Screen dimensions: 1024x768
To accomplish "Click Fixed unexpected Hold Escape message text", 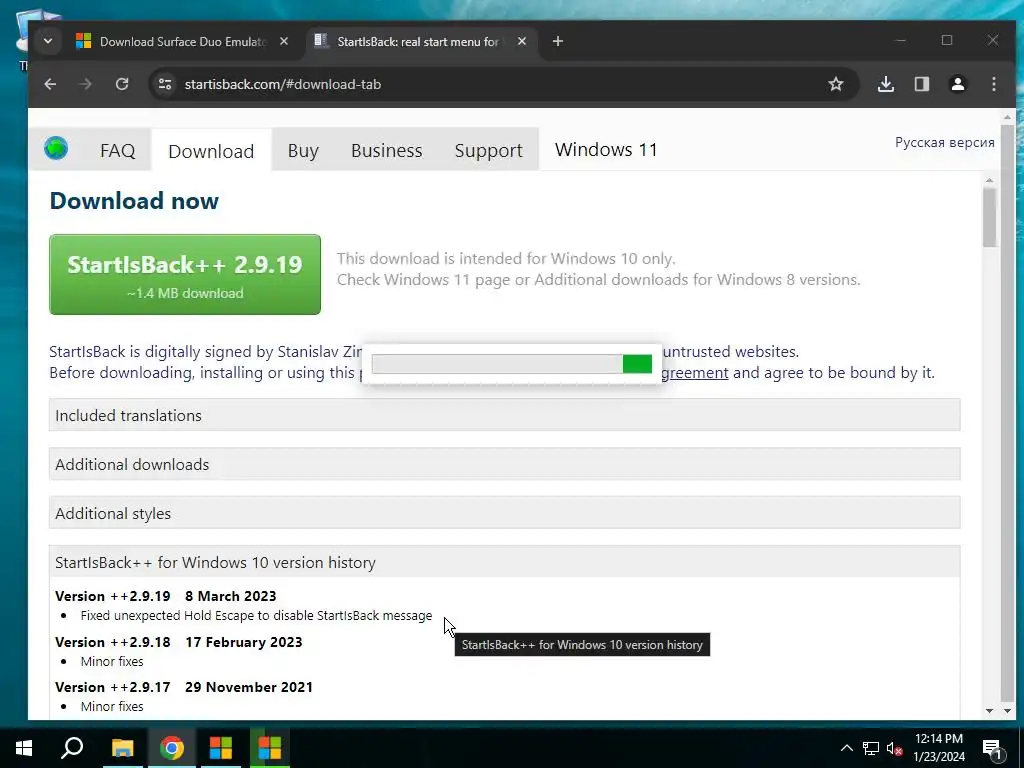I will (256, 616).
